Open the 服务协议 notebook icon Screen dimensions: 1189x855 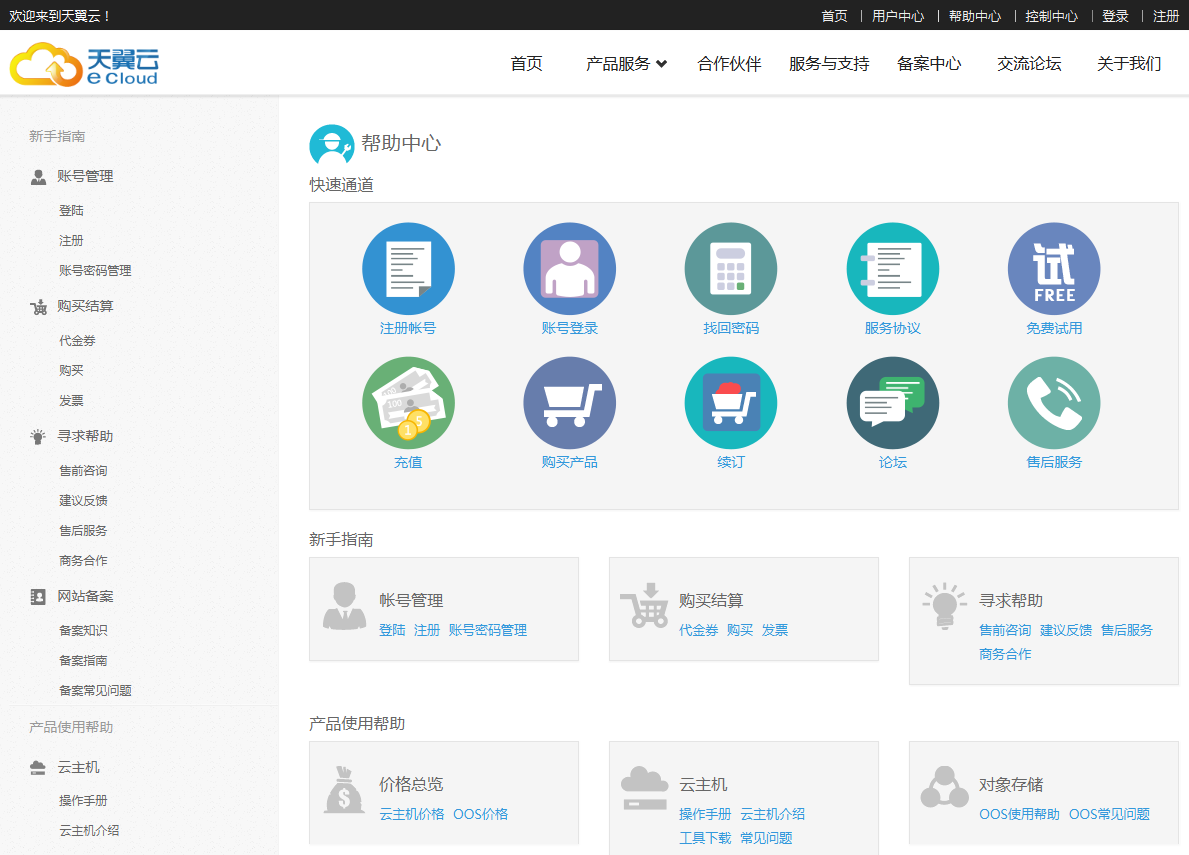click(x=892, y=269)
